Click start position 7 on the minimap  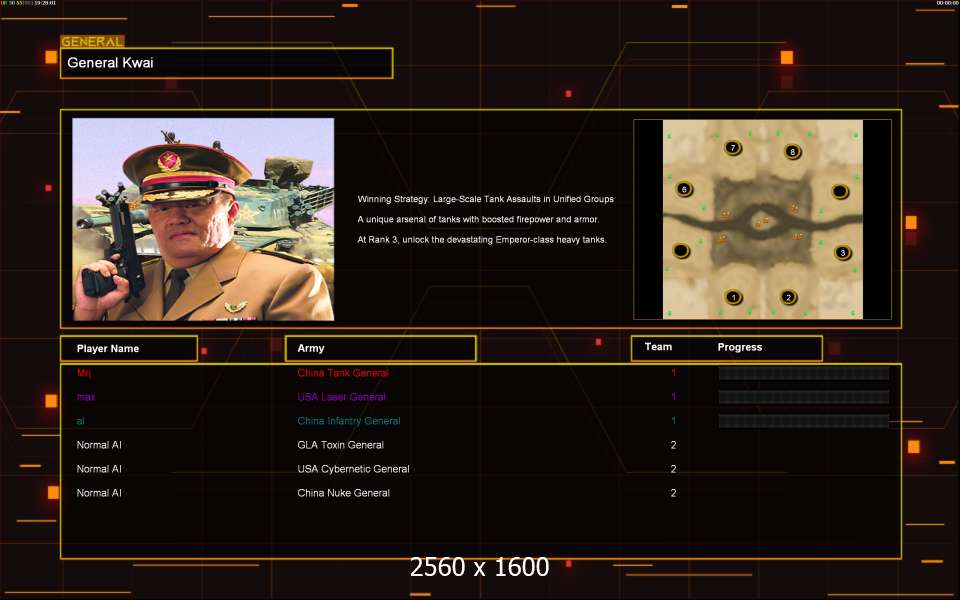tap(733, 148)
